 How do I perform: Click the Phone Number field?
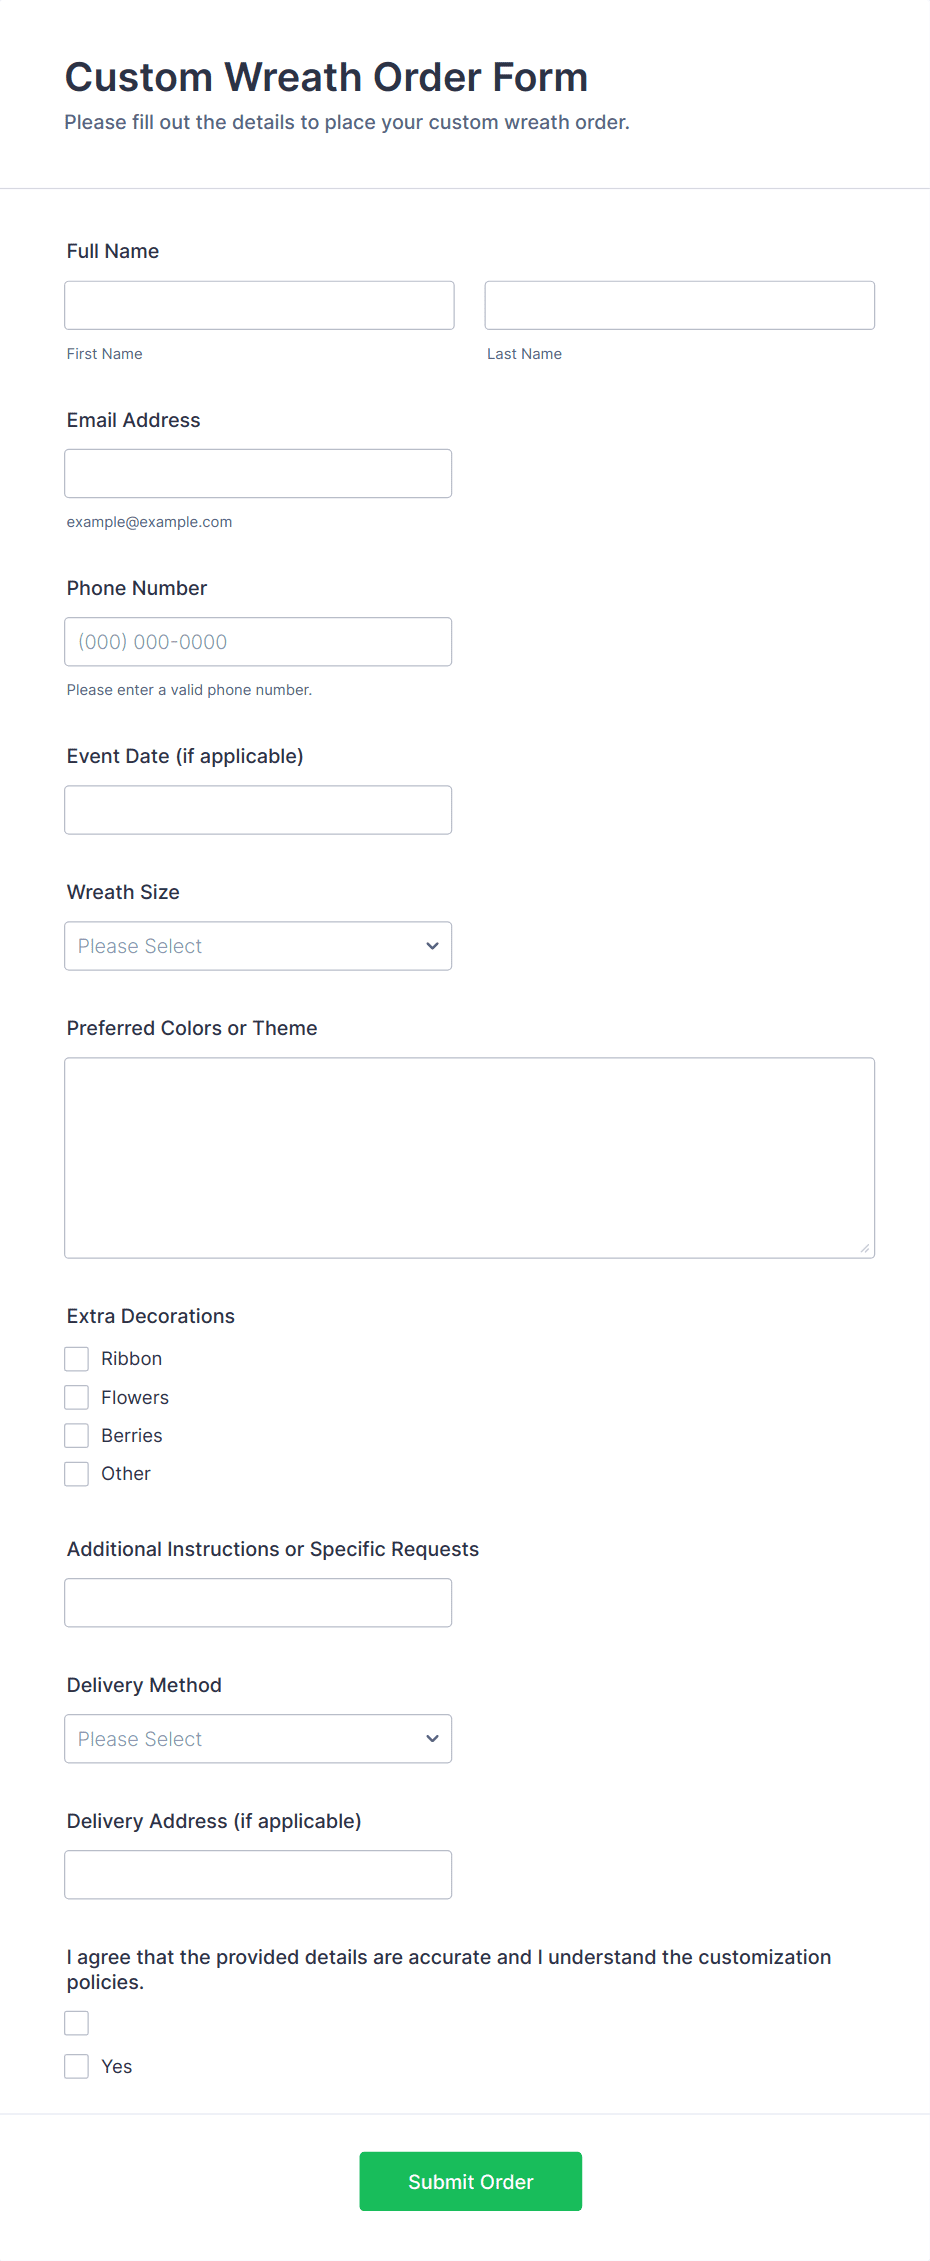coord(258,642)
